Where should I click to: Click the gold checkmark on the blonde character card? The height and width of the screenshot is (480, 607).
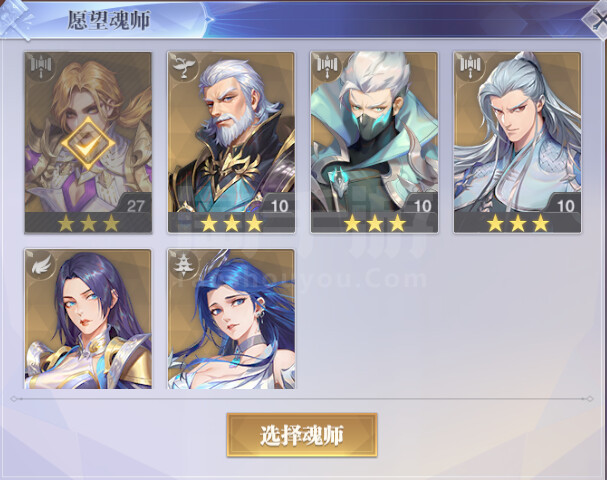[88, 144]
